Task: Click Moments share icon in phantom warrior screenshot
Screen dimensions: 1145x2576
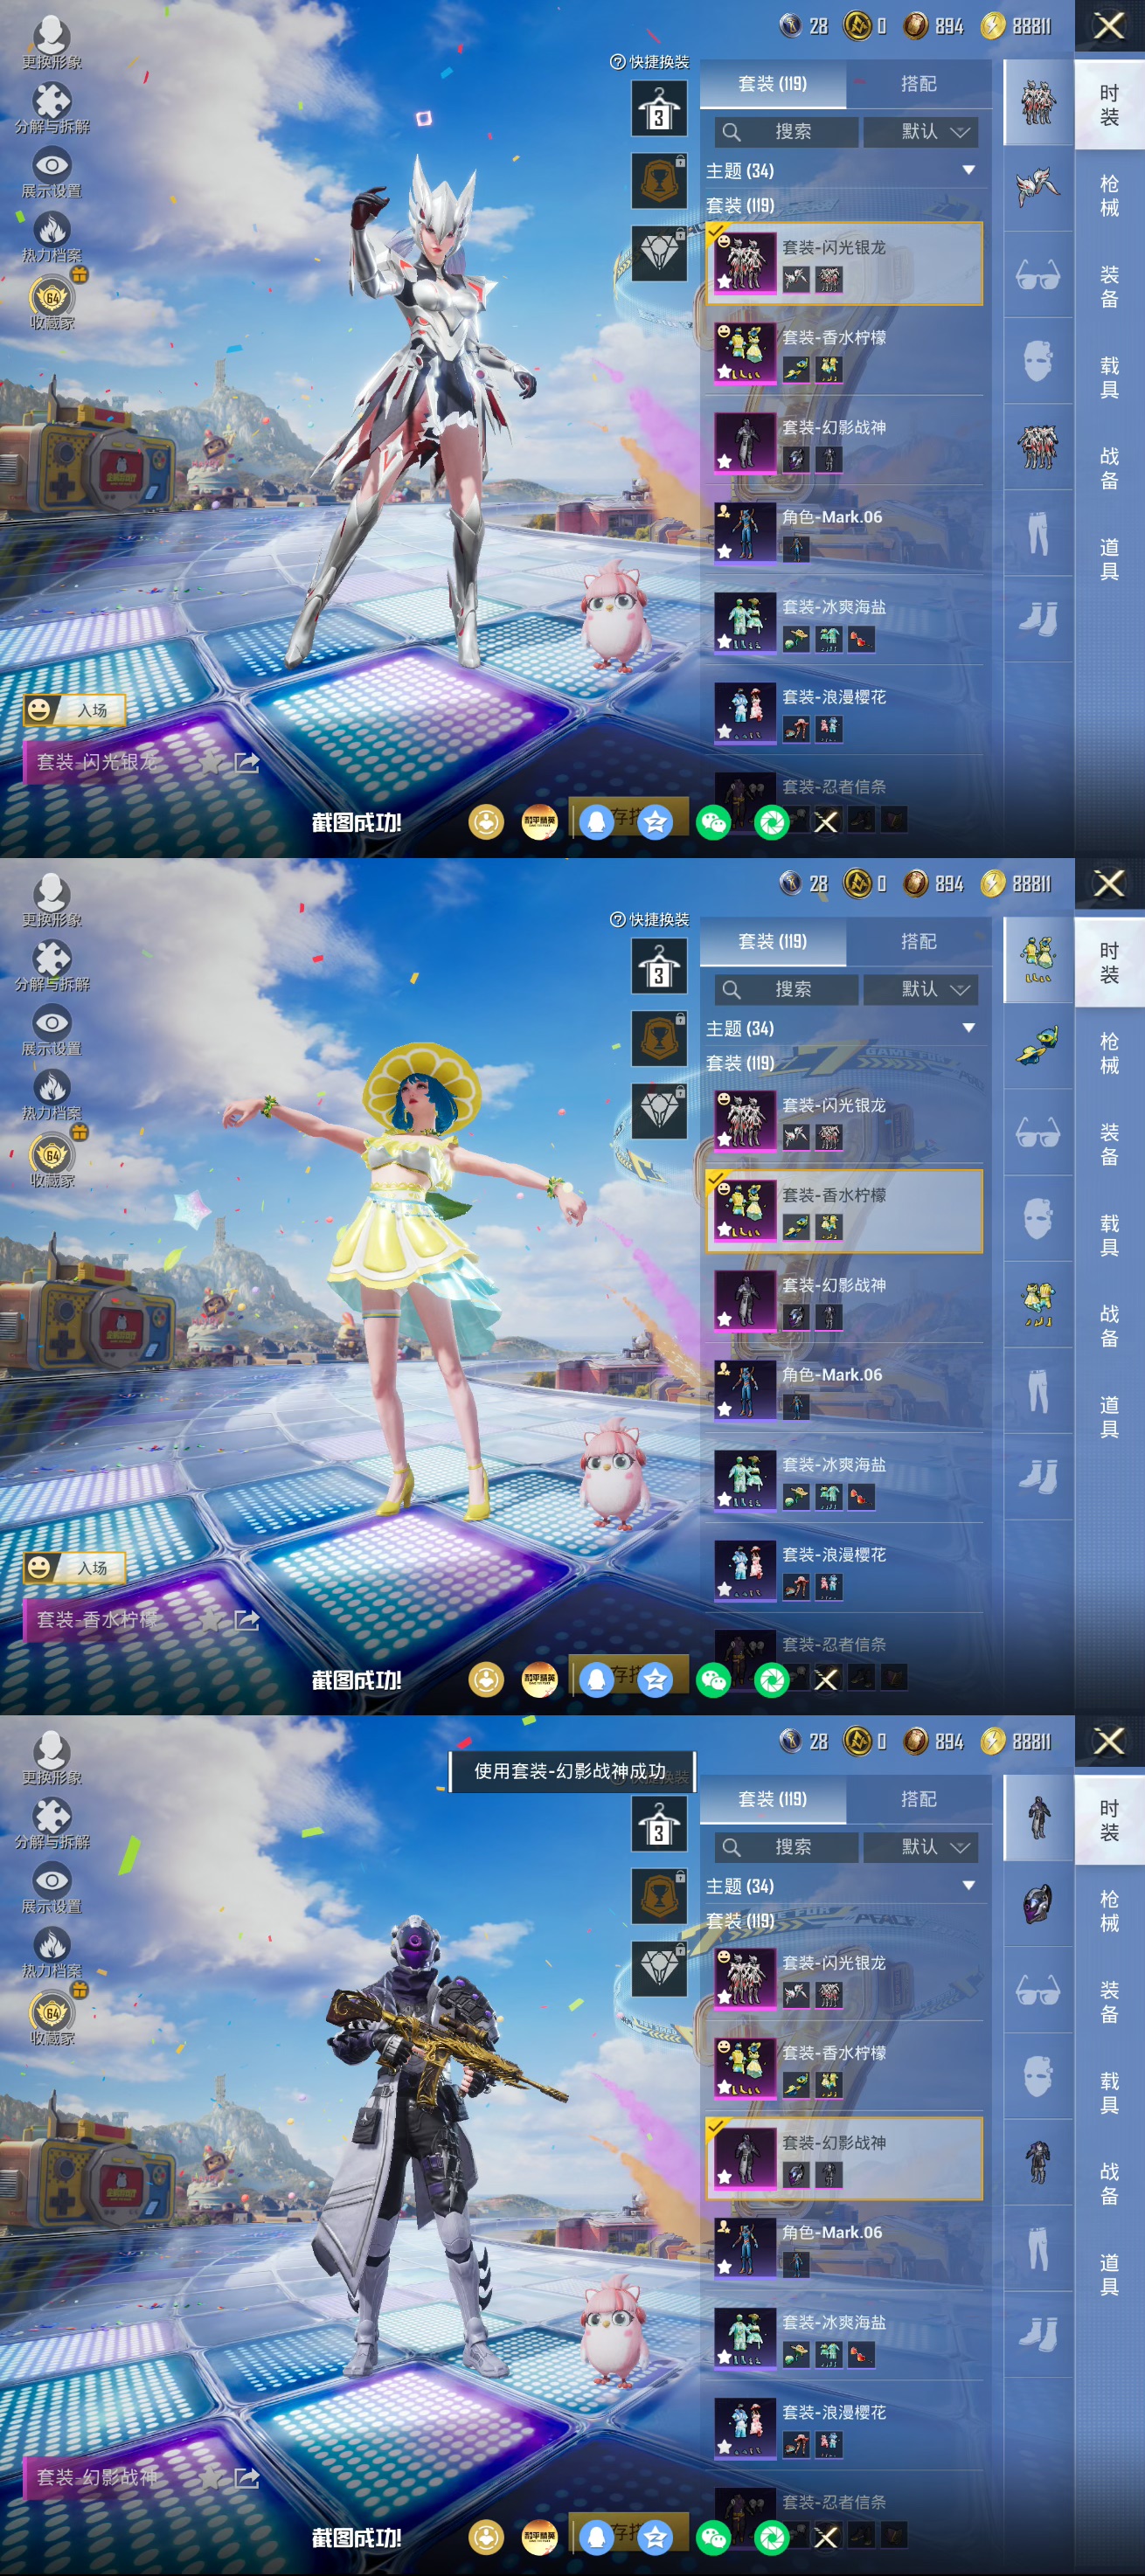Action: pyautogui.click(x=772, y=2537)
